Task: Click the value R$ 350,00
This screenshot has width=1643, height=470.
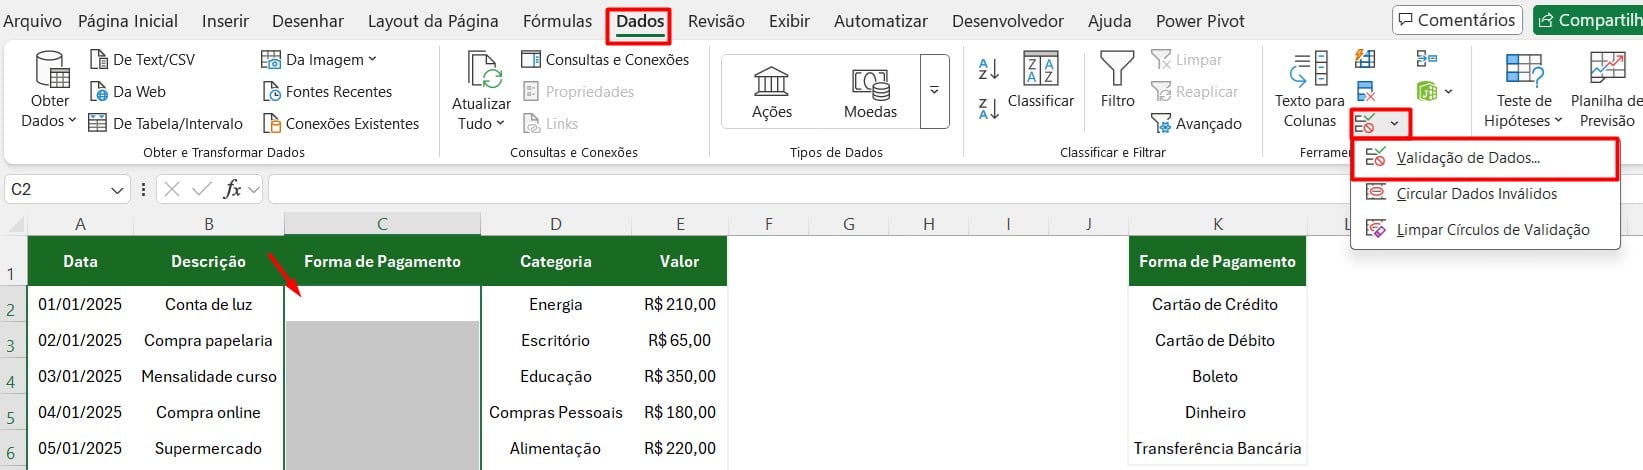Action: tap(680, 376)
